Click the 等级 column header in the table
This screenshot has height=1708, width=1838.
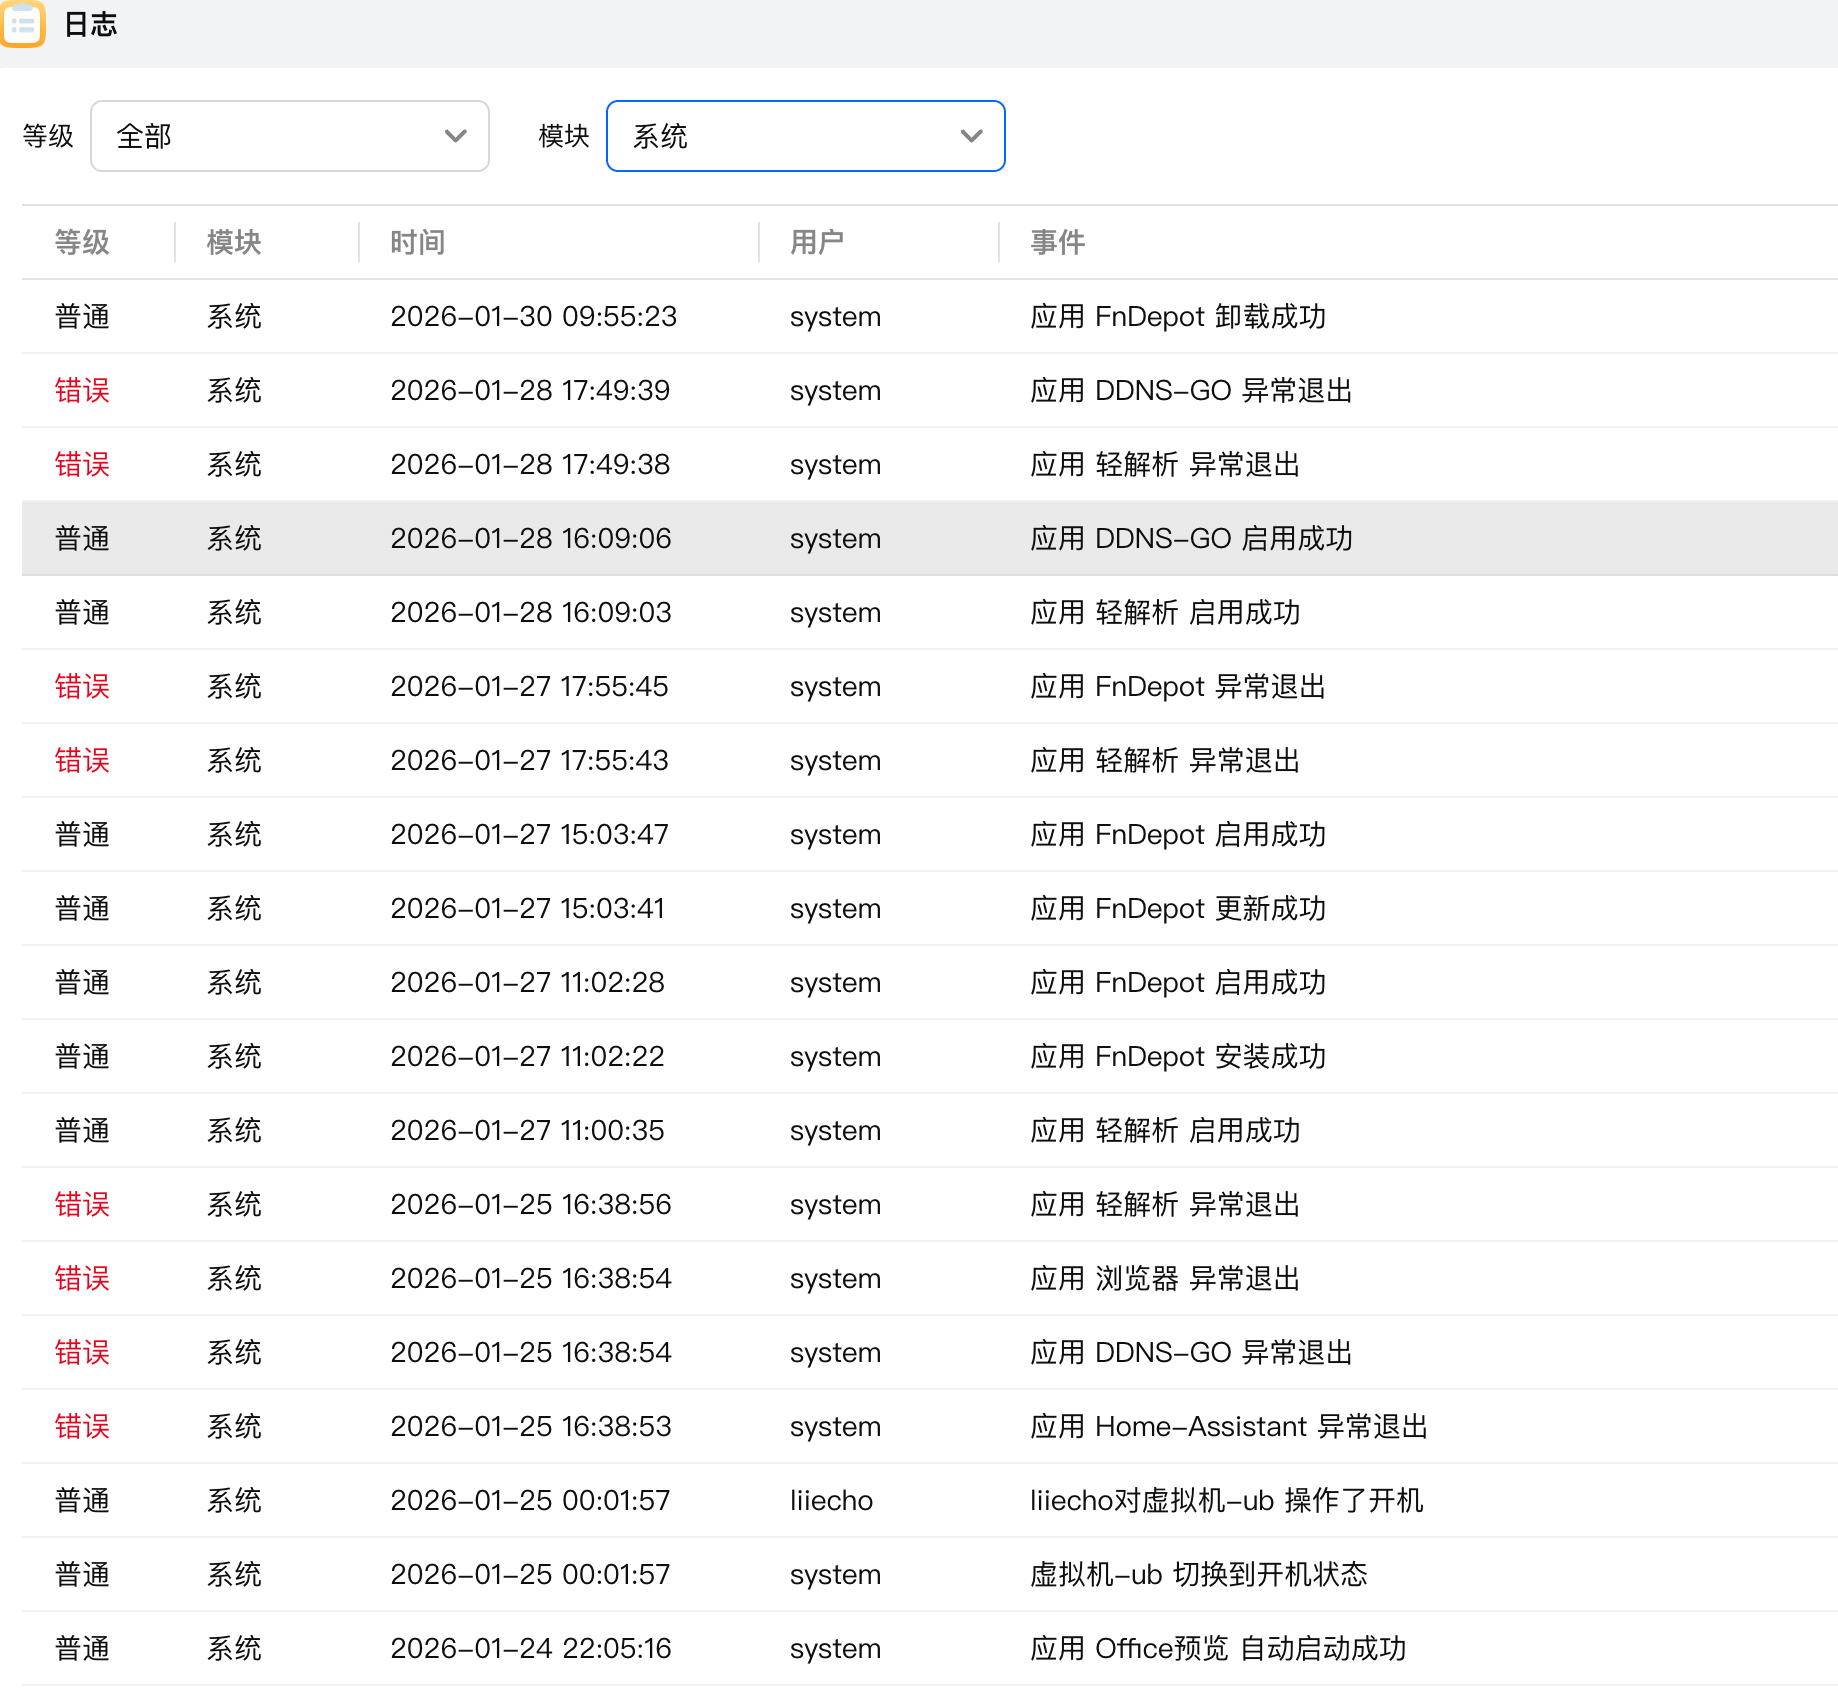(82, 242)
